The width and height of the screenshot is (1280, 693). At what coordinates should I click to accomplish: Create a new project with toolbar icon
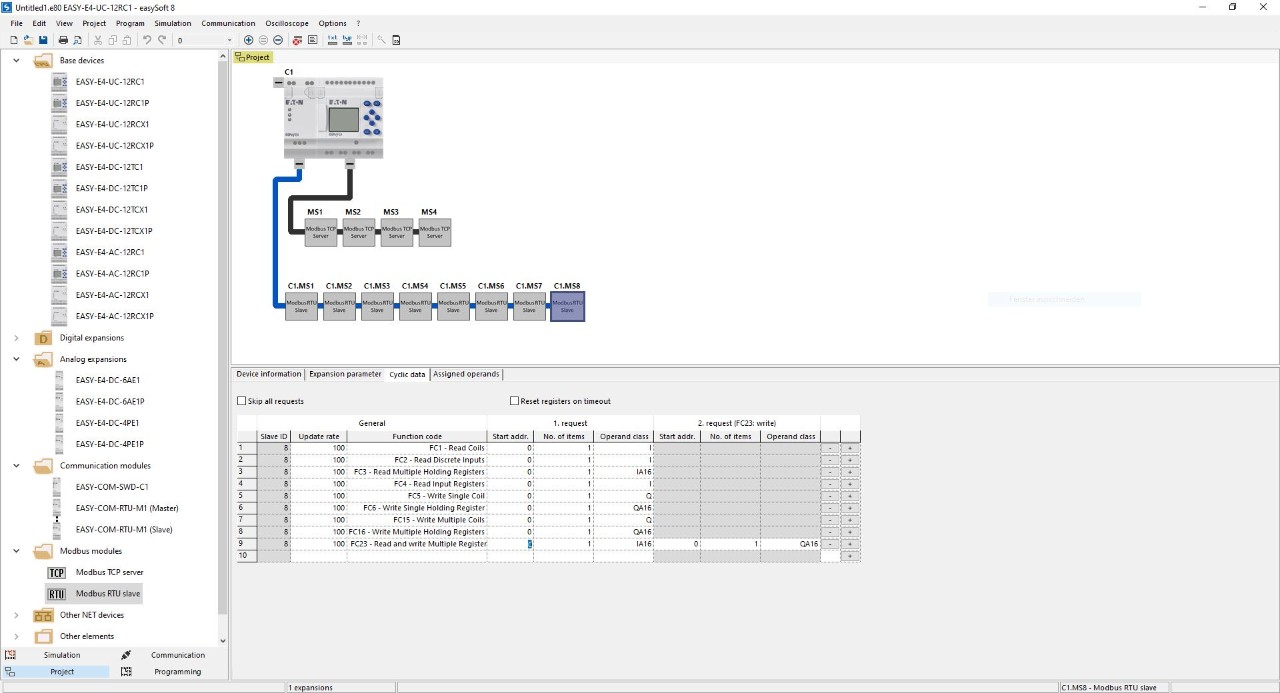coord(14,40)
